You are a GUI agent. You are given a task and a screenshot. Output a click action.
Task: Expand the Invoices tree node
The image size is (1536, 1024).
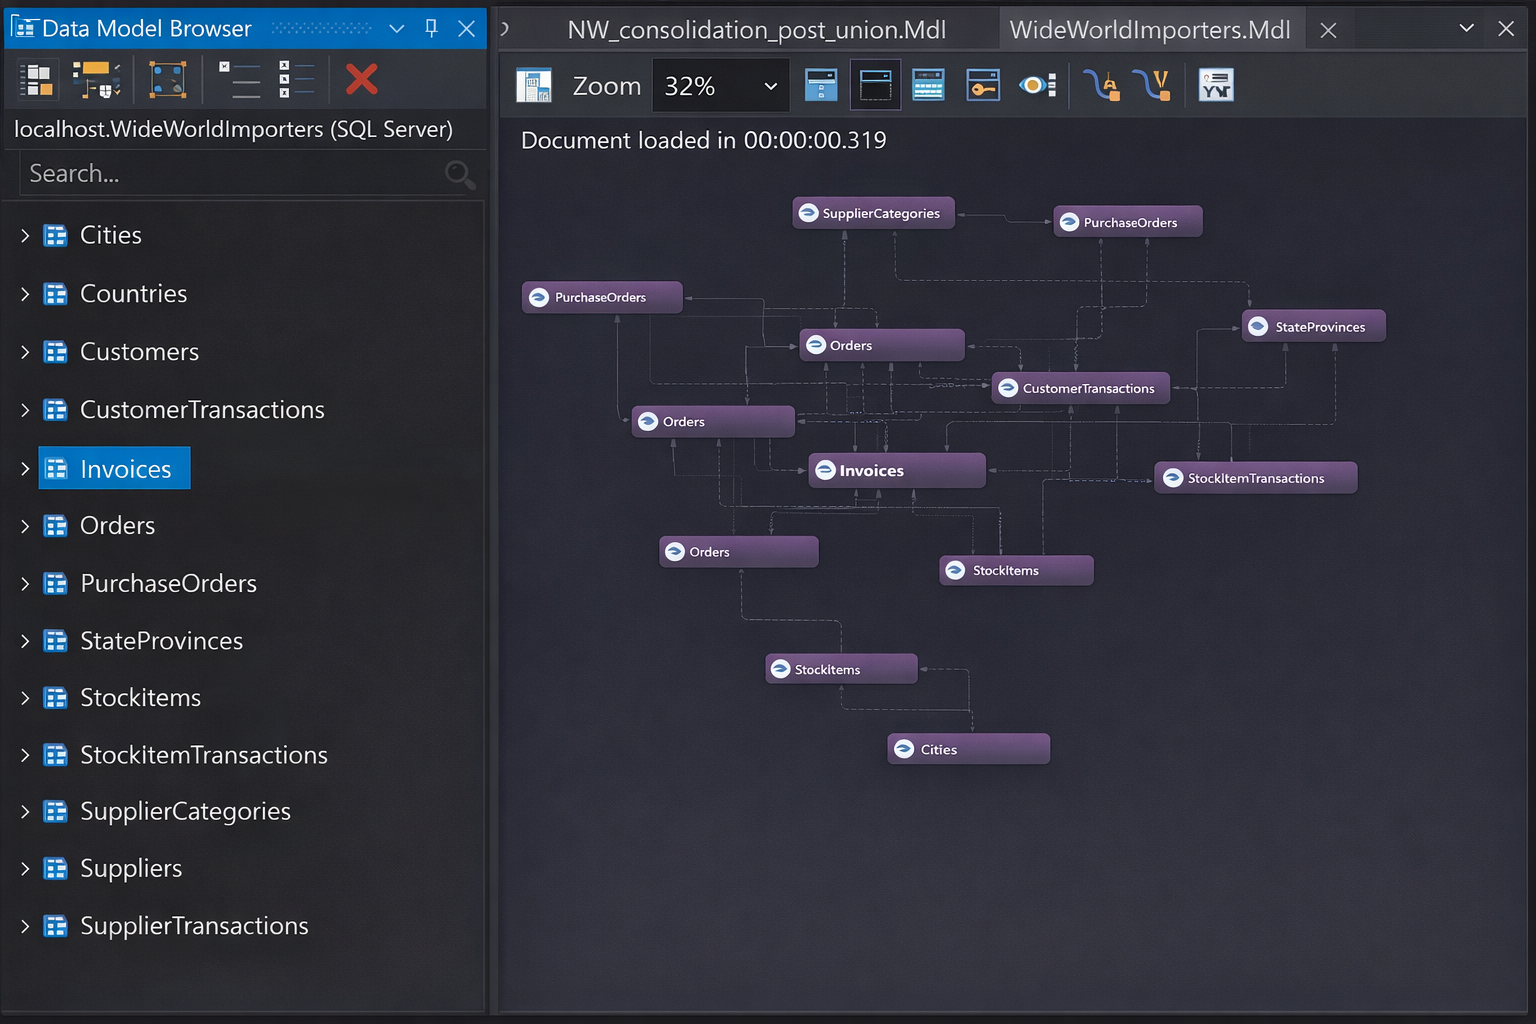click(x=25, y=469)
